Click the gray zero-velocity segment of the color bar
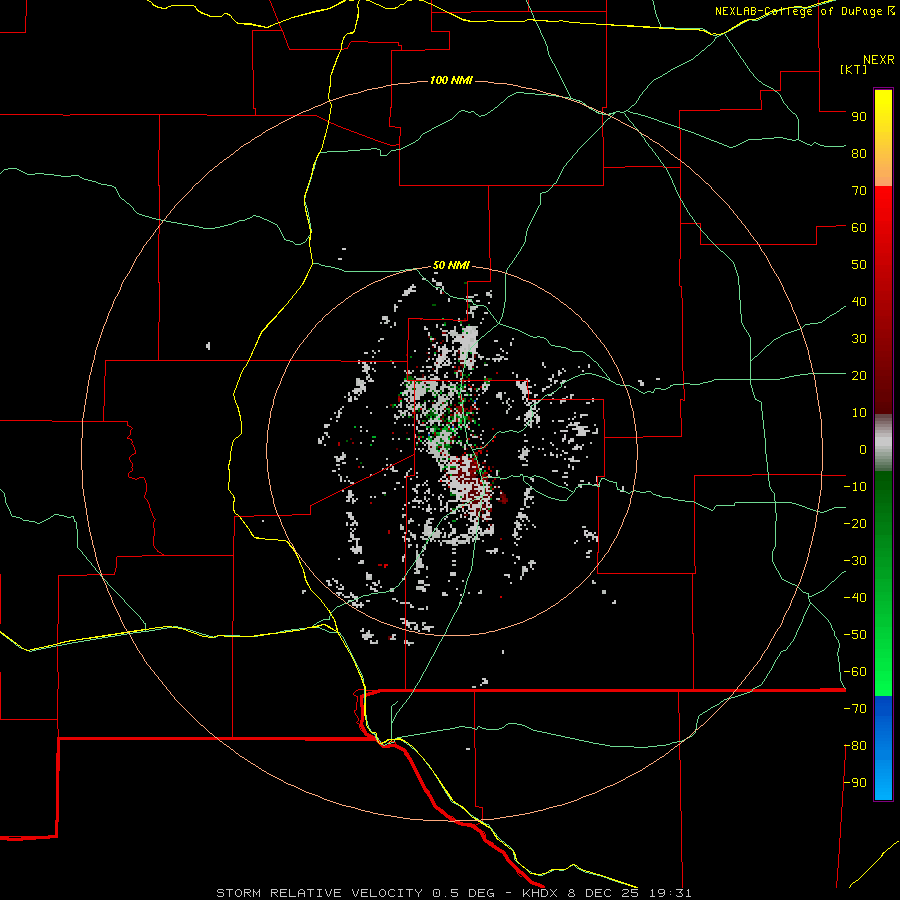Screen dimensions: 900x900 tap(883, 443)
